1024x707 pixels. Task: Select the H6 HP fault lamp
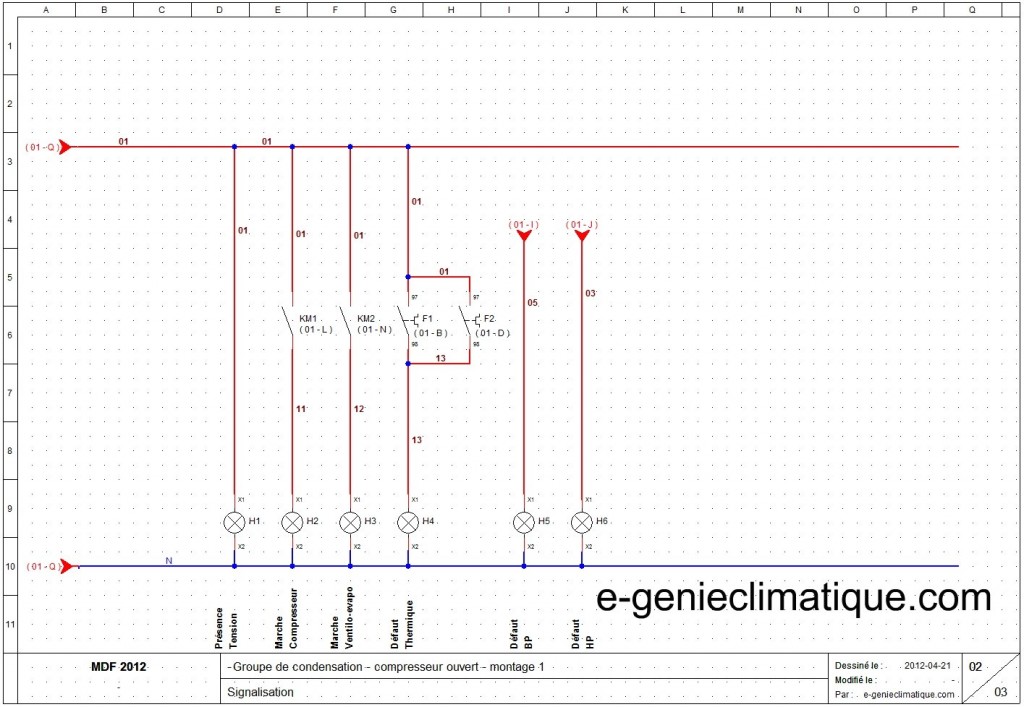(x=582, y=523)
